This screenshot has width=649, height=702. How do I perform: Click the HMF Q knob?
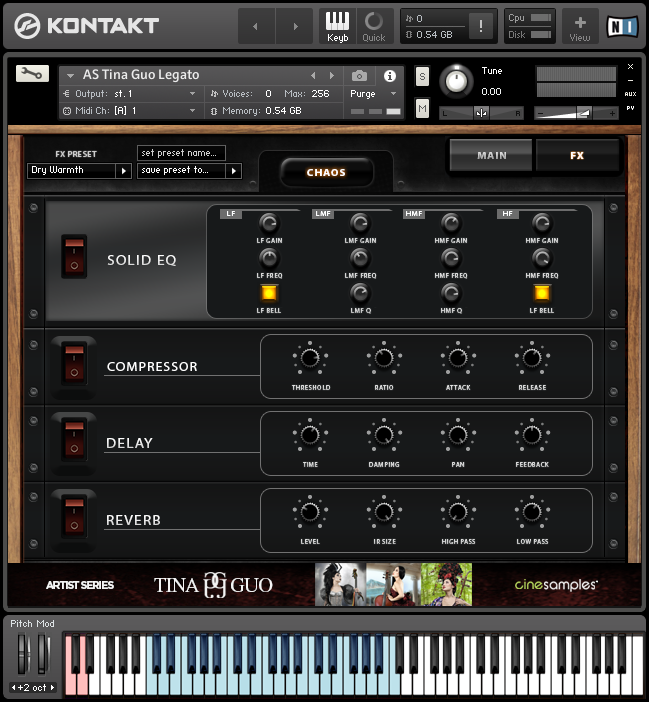[x=451, y=294]
